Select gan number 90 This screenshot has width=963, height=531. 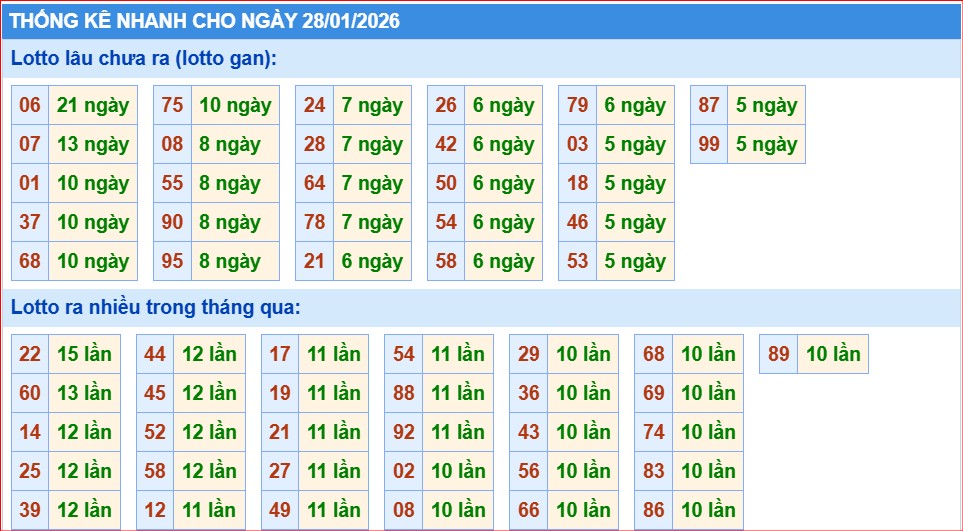[172, 222]
